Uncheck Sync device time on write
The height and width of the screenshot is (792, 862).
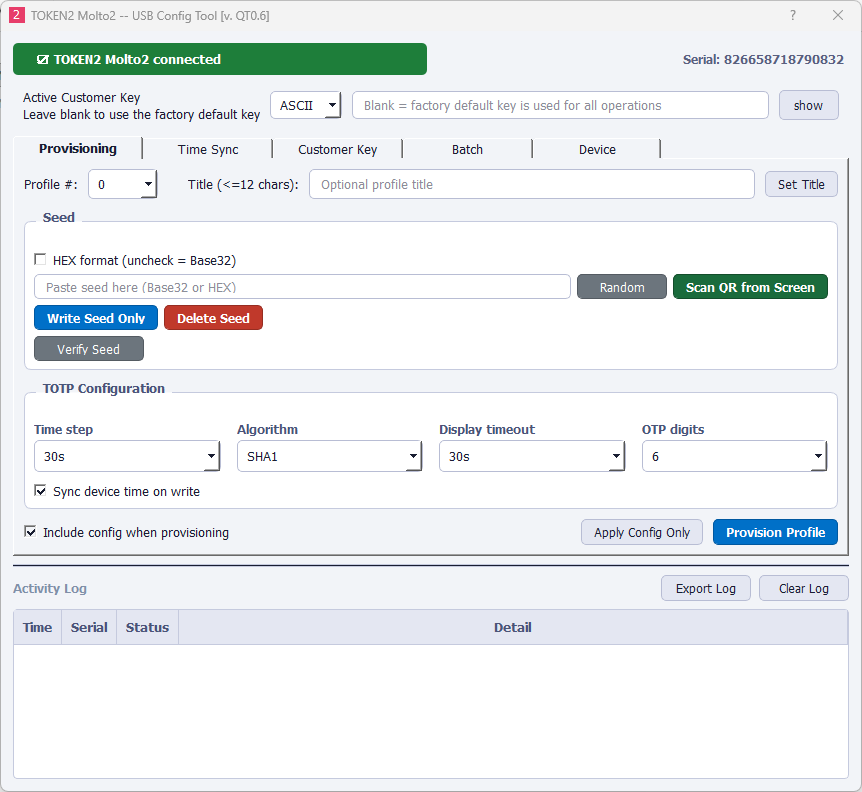click(41, 491)
